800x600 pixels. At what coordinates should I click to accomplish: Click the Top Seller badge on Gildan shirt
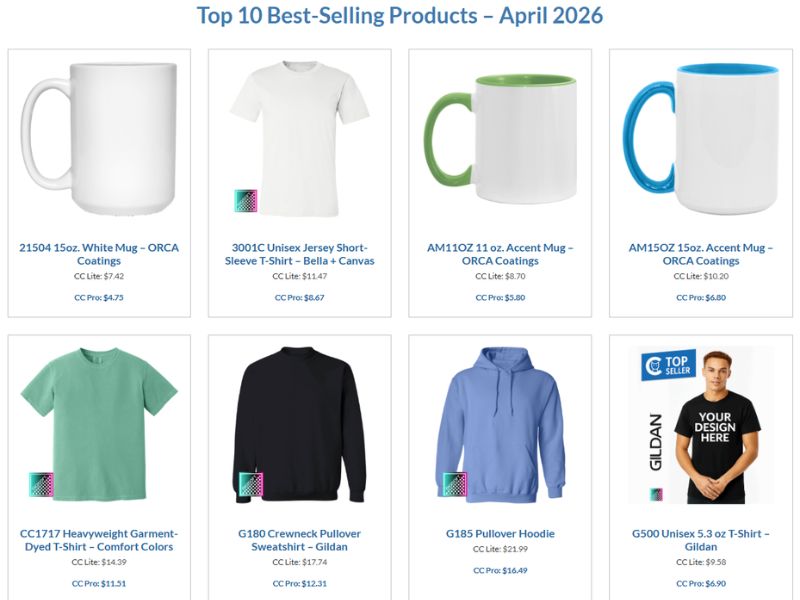pyautogui.click(x=669, y=365)
